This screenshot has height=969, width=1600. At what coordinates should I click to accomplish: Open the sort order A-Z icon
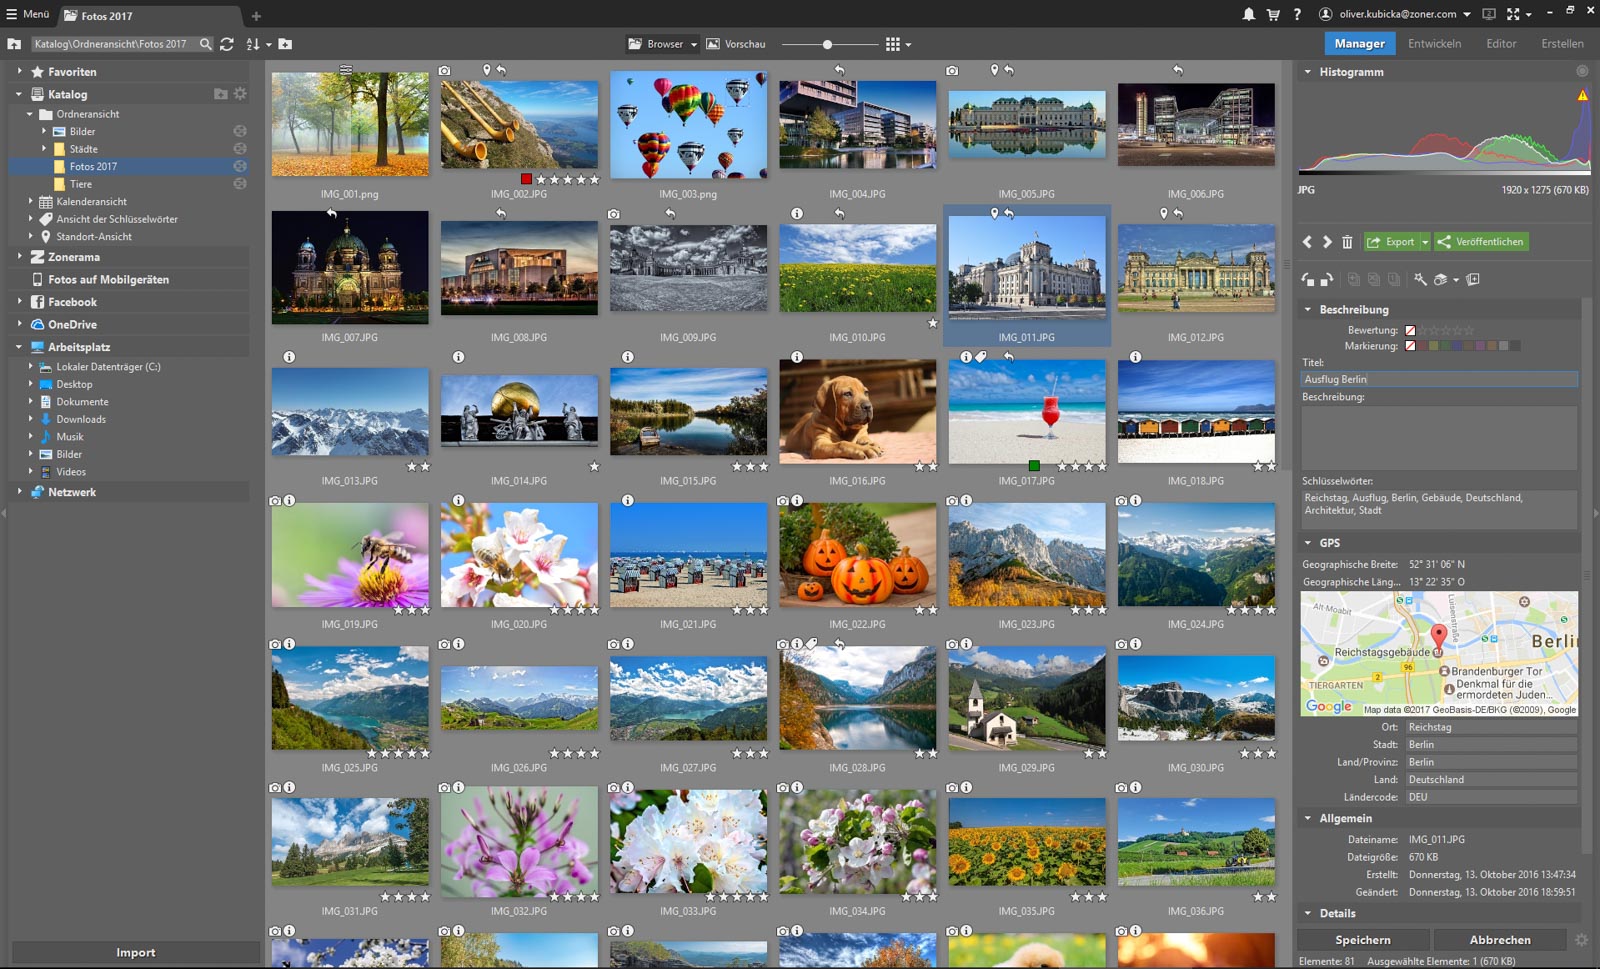click(253, 44)
